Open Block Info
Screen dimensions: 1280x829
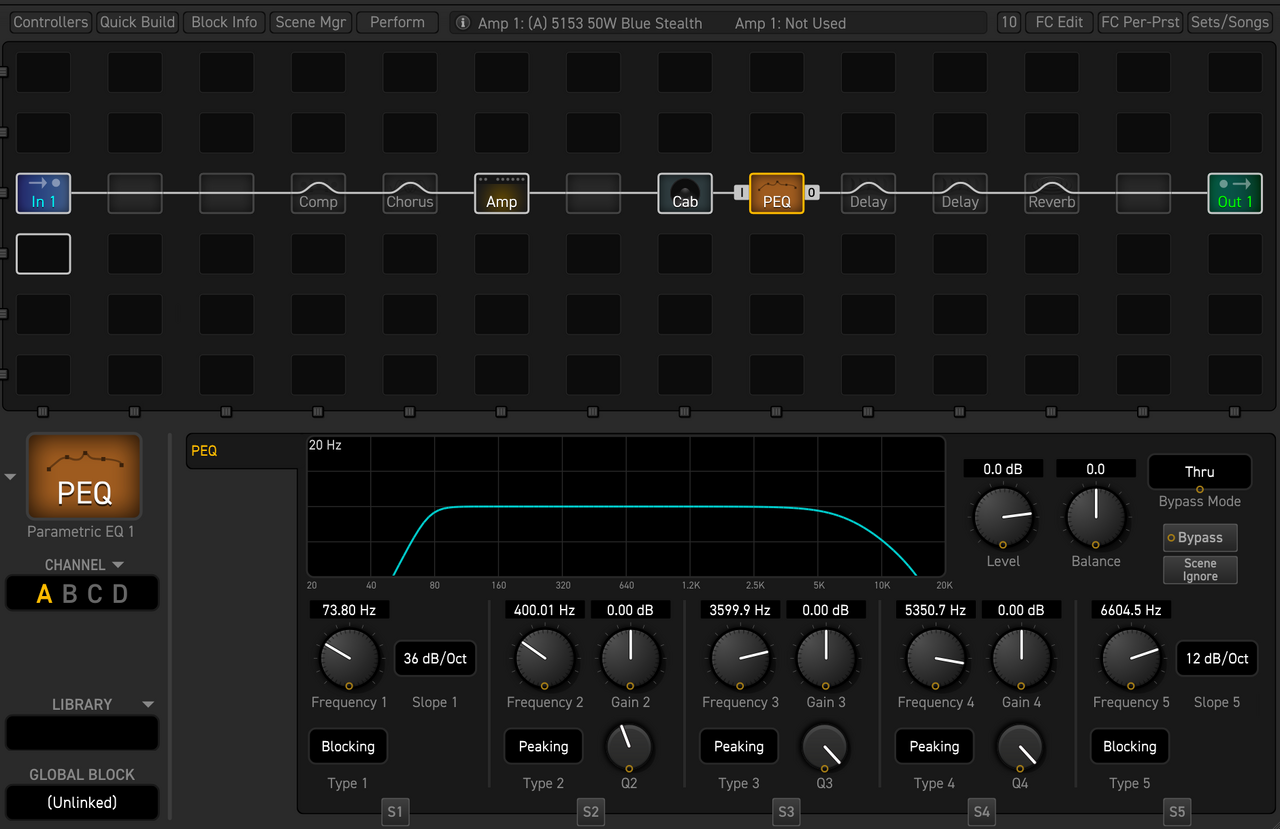224,22
